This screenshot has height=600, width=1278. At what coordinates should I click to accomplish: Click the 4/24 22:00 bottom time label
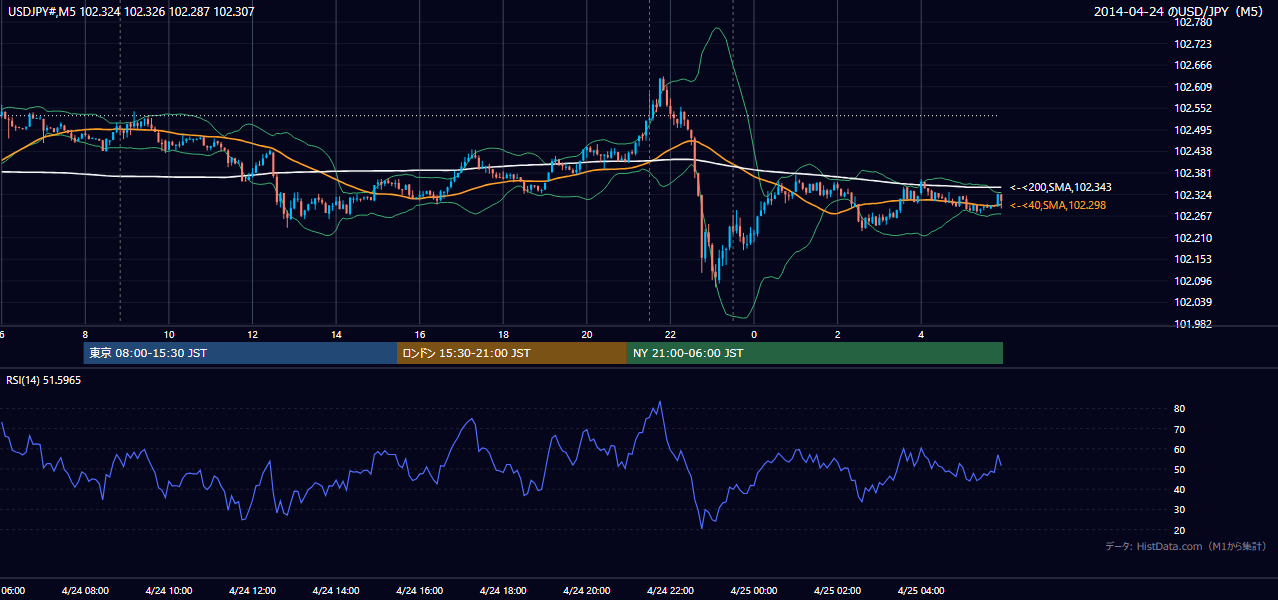pyautogui.click(x=670, y=590)
